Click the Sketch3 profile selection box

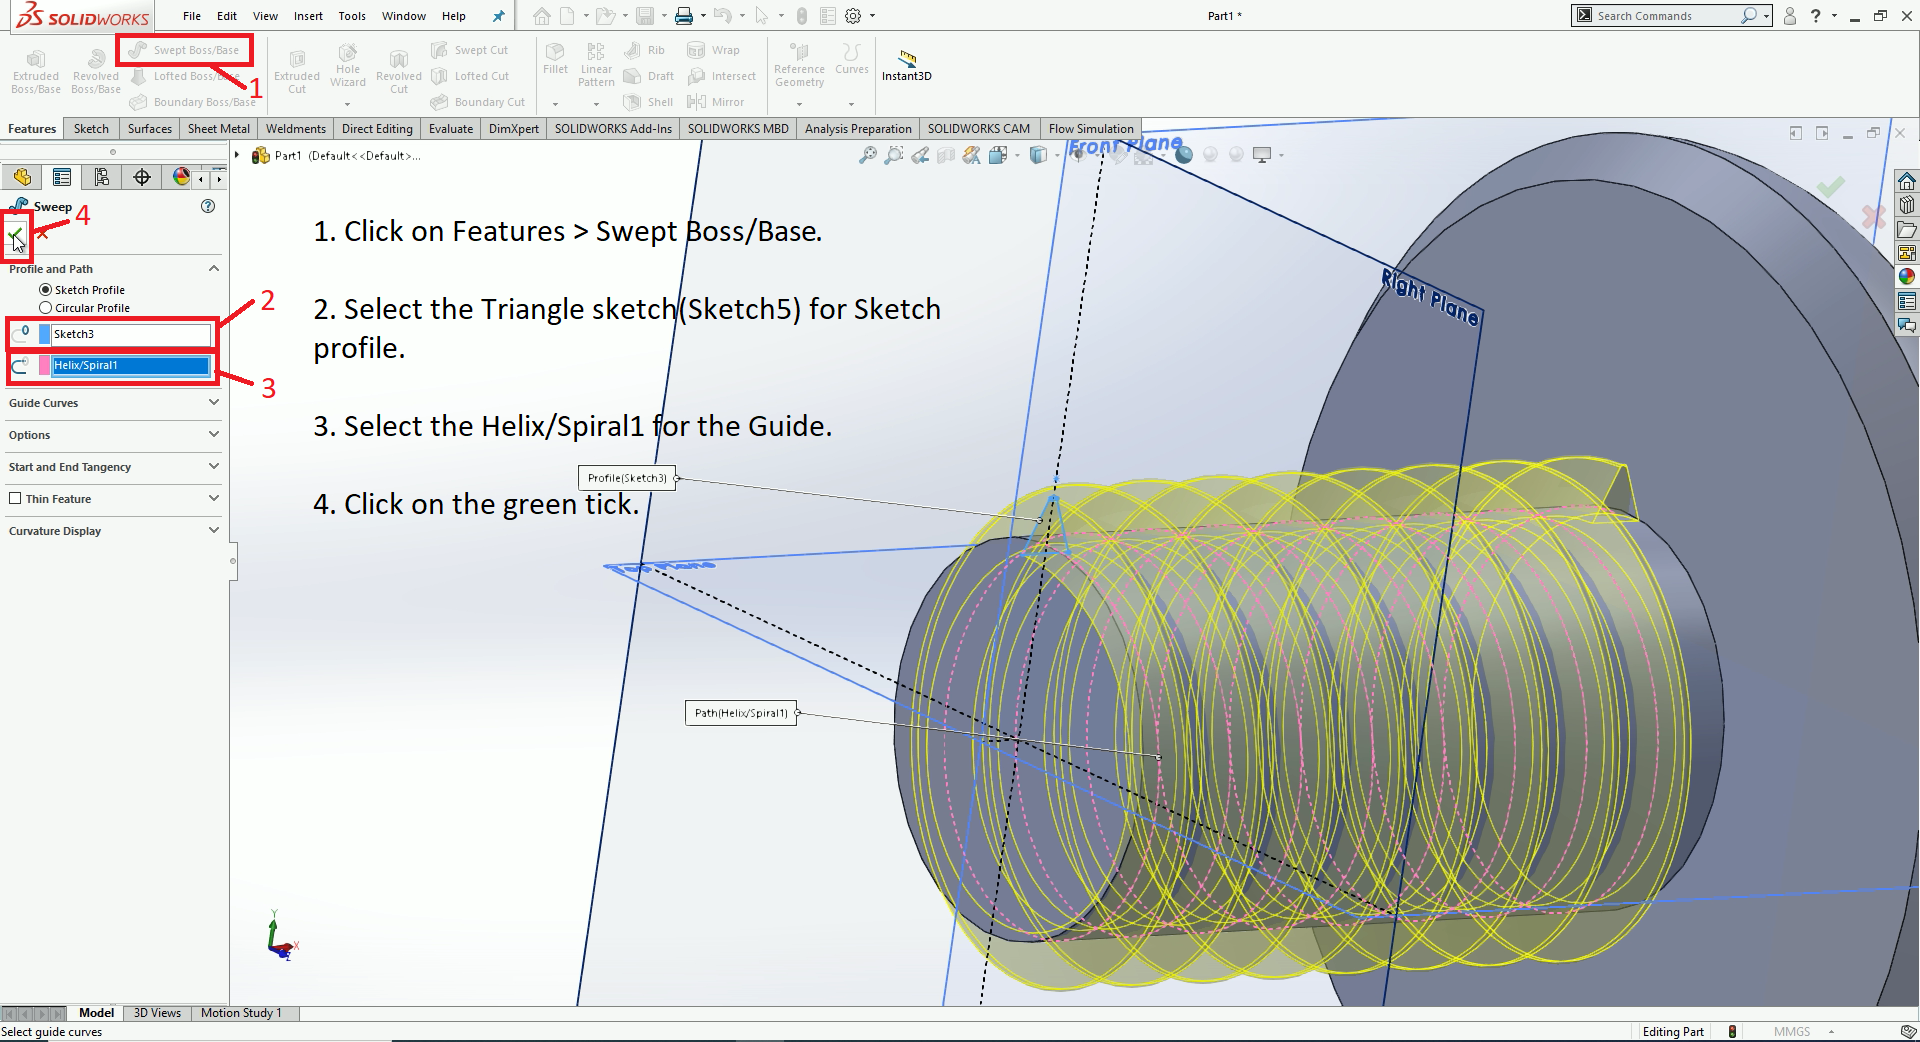(x=131, y=334)
